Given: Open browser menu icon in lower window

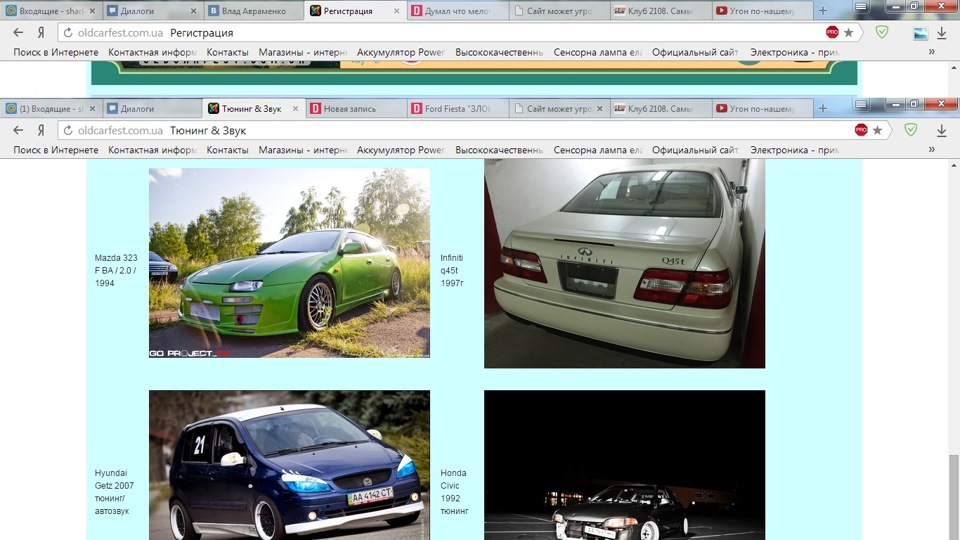Looking at the screenshot, I should pos(861,104).
